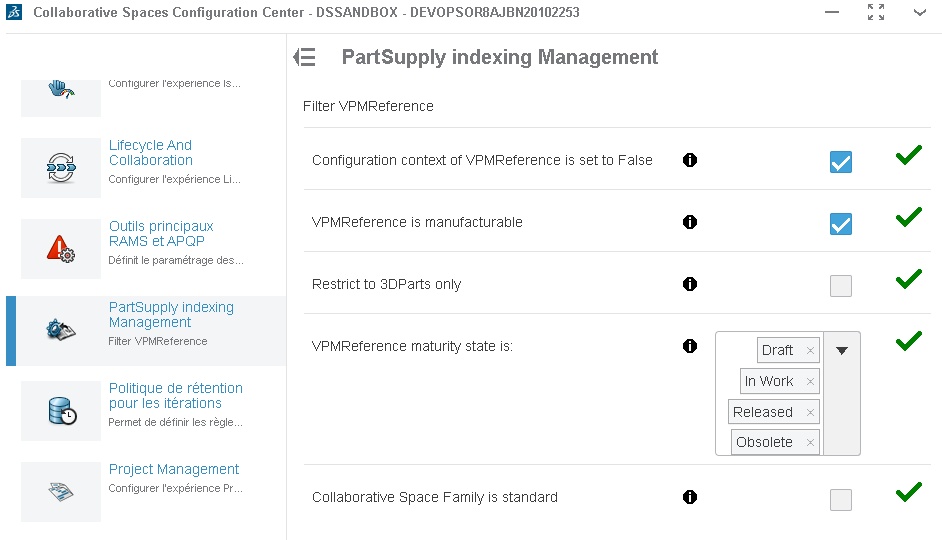Viewport: 942px width, 540px height.
Task: Enable Restrict to 3DParts only checkbox
Action: [x=840, y=286]
